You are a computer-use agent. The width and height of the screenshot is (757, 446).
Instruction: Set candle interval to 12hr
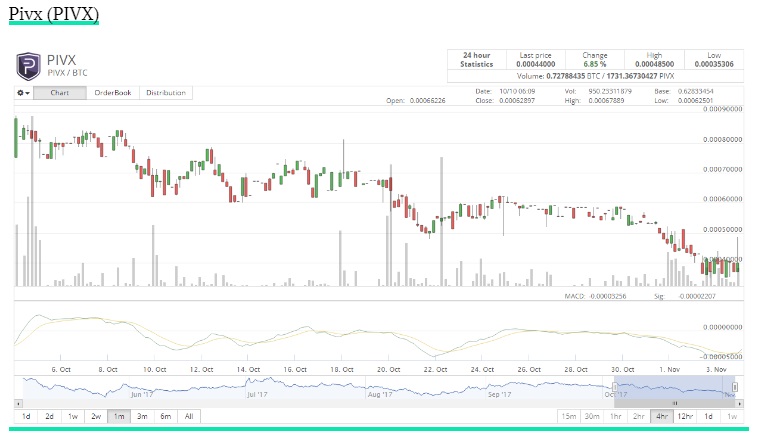point(685,416)
